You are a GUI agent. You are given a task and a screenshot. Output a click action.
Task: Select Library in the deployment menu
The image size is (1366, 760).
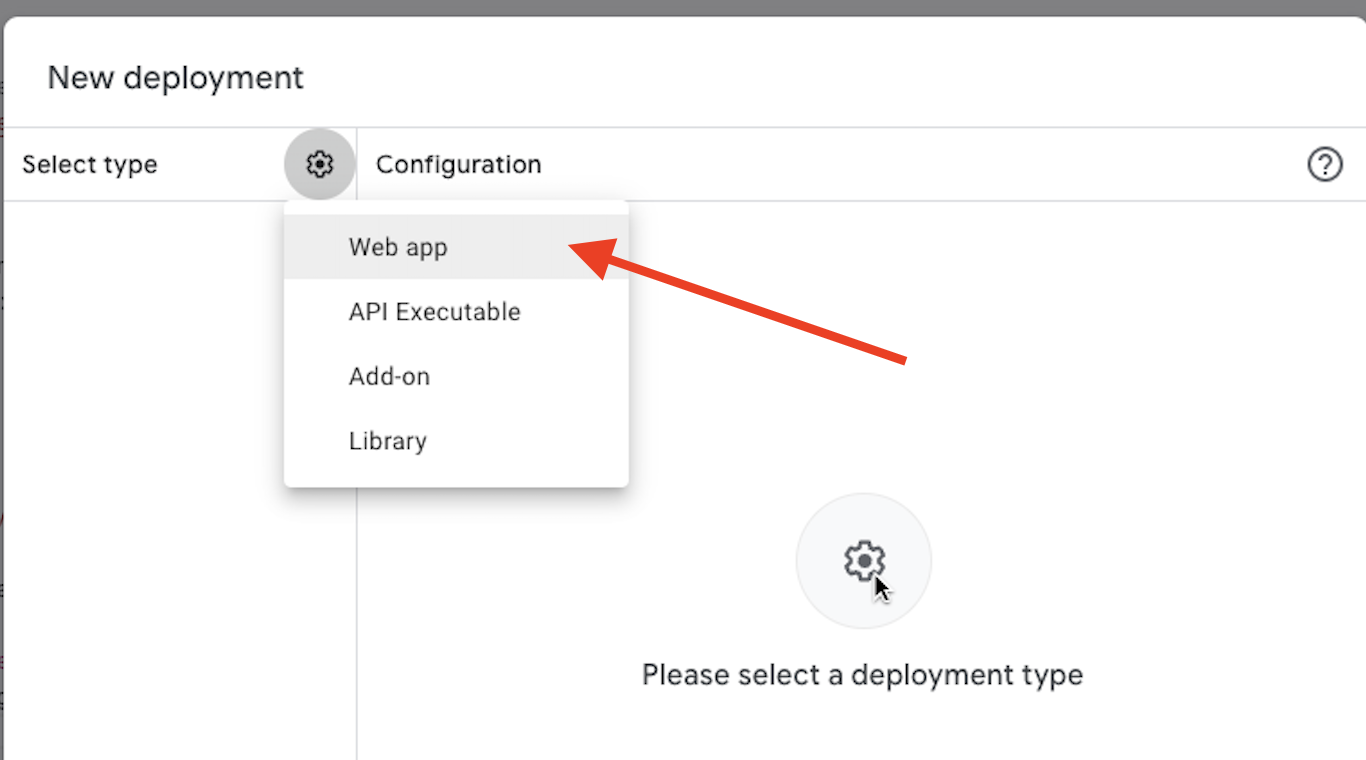pos(387,441)
